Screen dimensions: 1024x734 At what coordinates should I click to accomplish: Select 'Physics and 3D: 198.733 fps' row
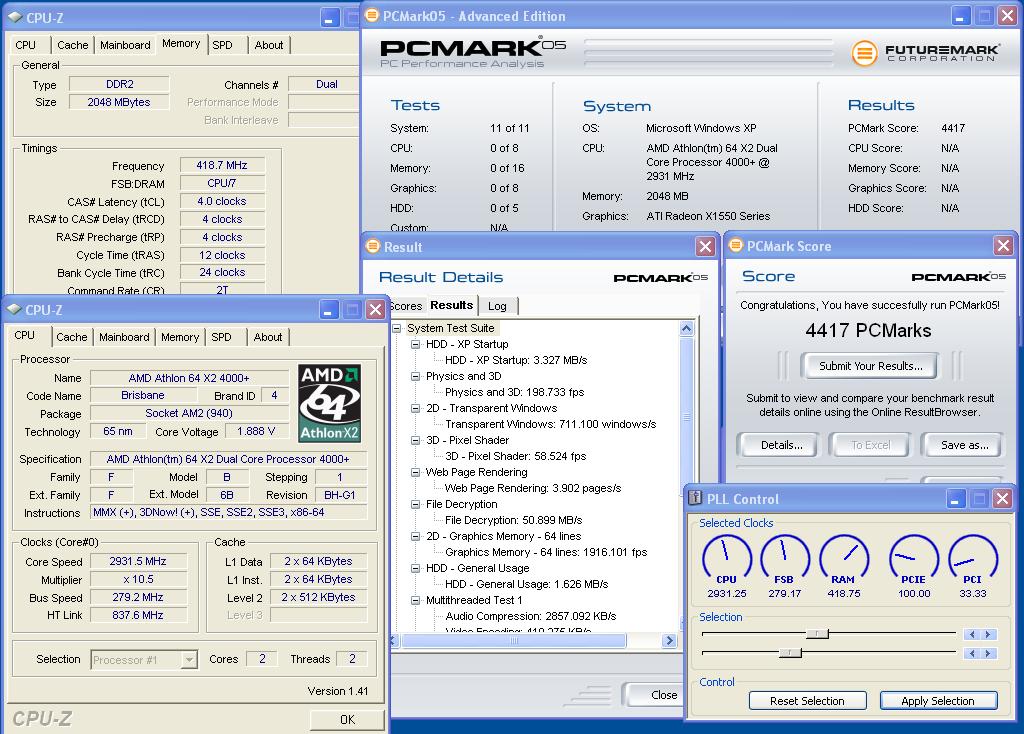pyautogui.click(x=515, y=392)
